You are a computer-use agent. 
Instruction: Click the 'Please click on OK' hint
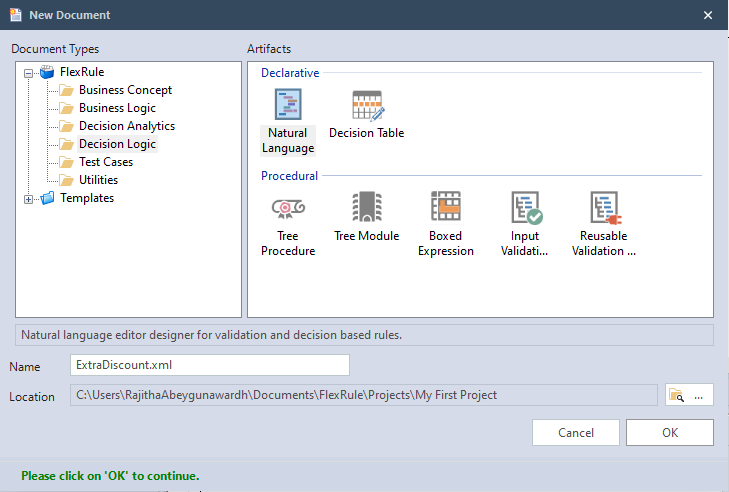[x=110, y=476]
